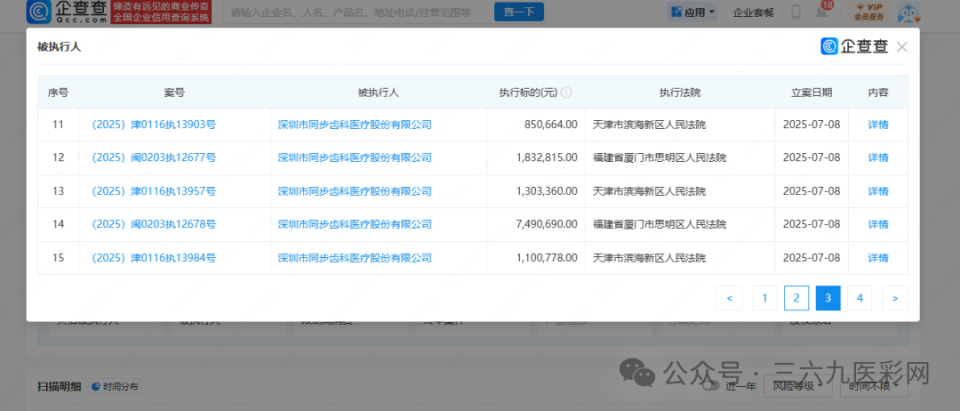This screenshot has height=411, width=960.
Task: Click amount 1,100,778.00
Action: click(547, 258)
